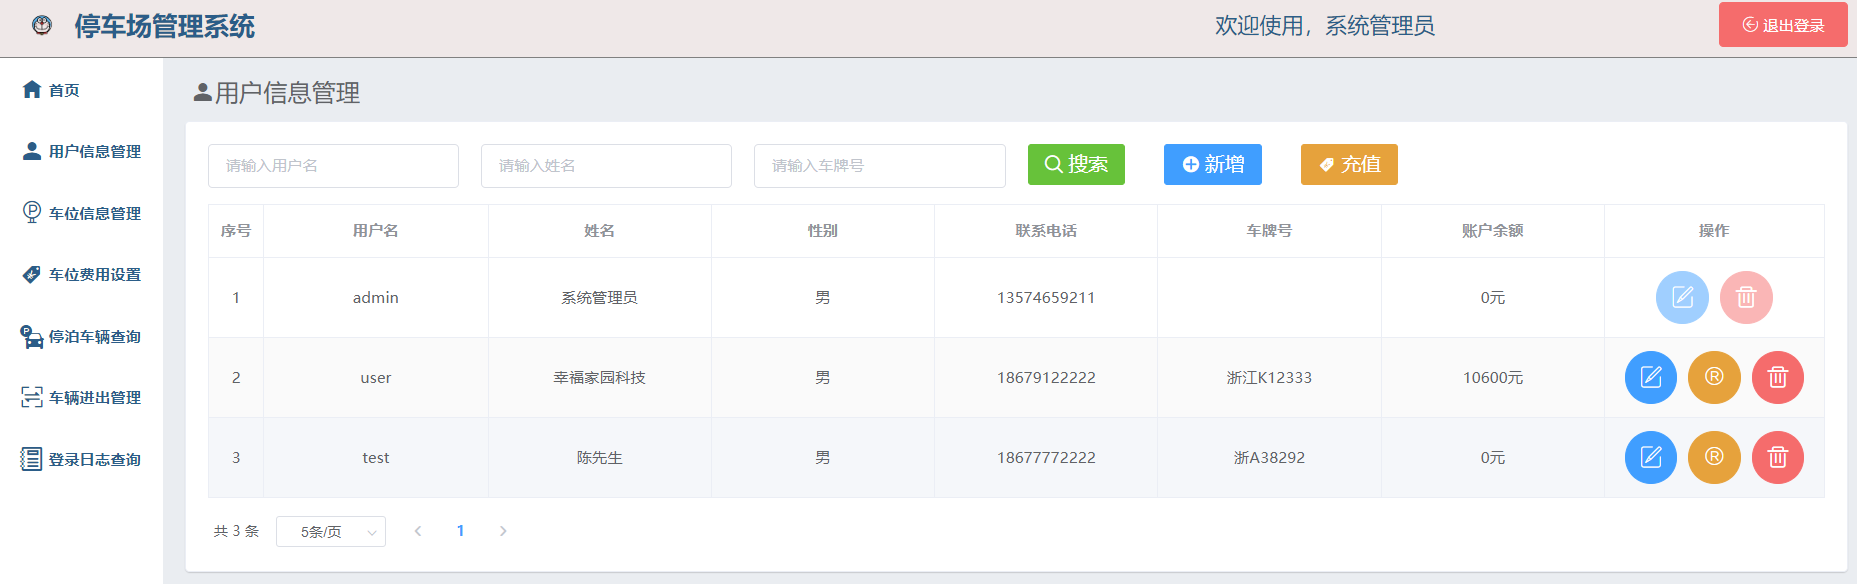This screenshot has height=584, width=1857.
Task: Click the 账户余额 column header
Action: (x=1493, y=231)
